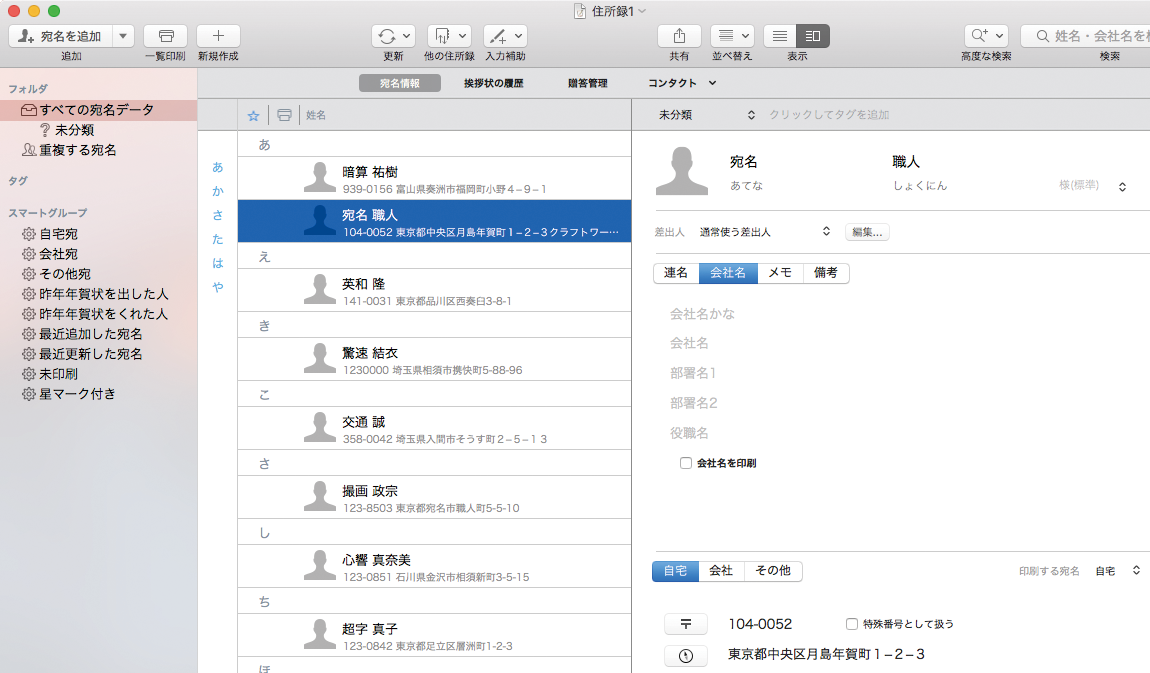Open the 様(標準) honorific stepper

coord(1122,187)
